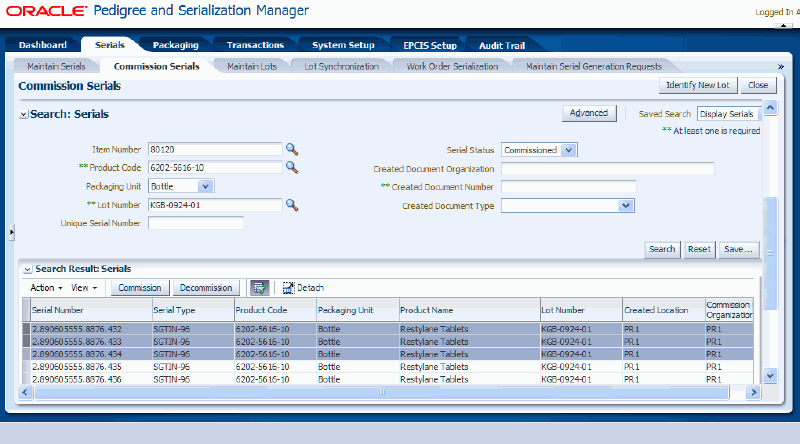The width and height of the screenshot is (800, 444).
Task: Sort by Lot Number column header
Action: (581, 310)
